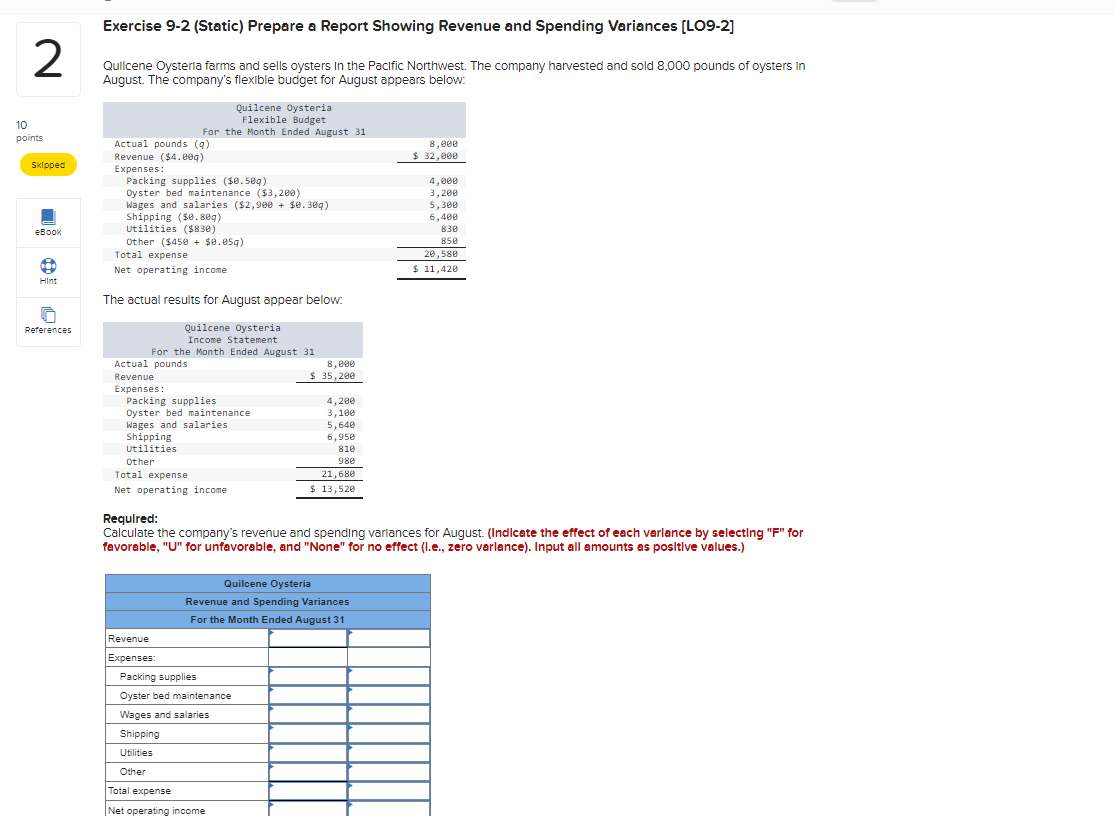Click the Shipping variance amount field
Image resolution: width=1115 pixels, height=819 pixels.
pos(307,733)
